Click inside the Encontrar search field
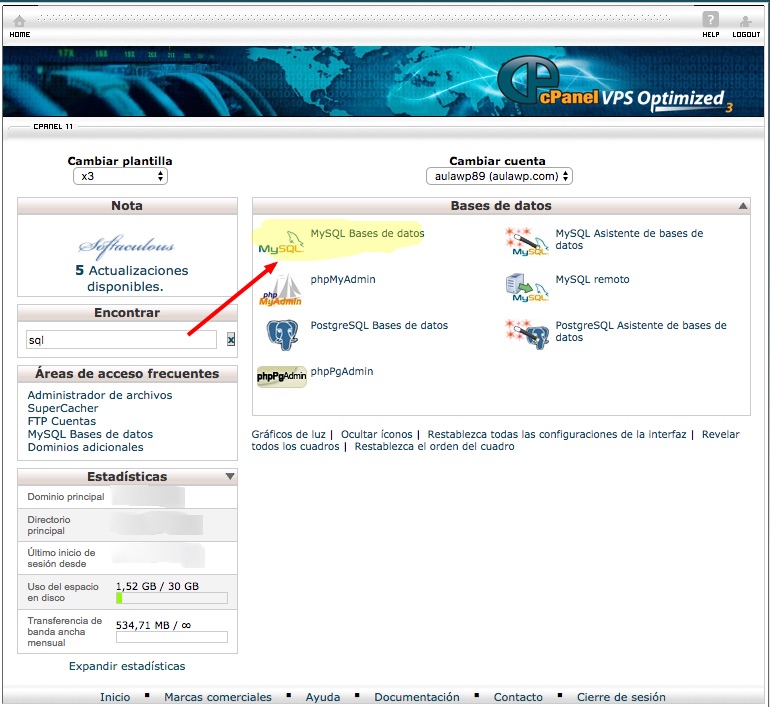This screenshot has width=770, height=707. [x=121, y=340]
